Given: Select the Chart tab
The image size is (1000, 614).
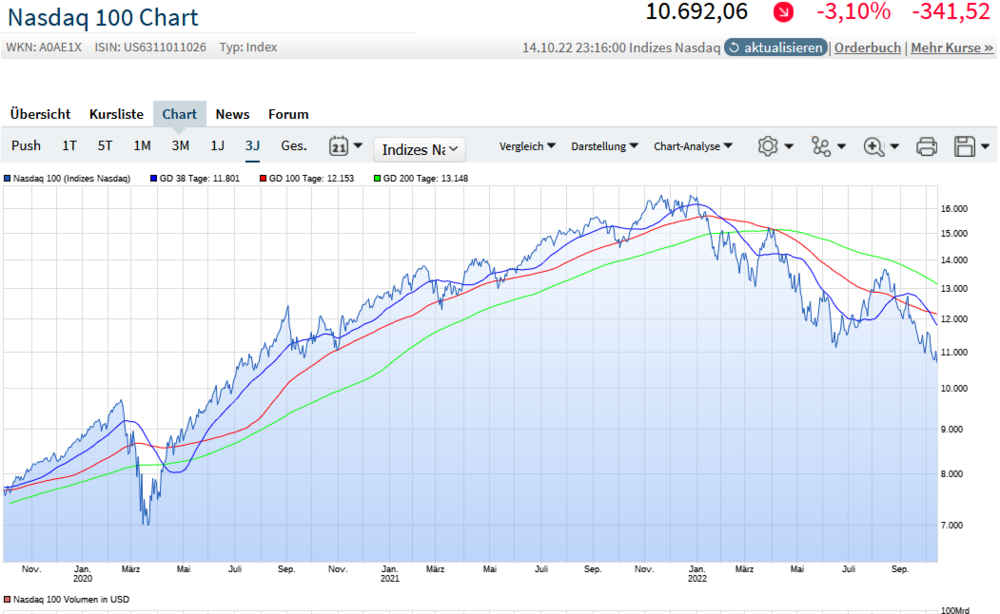Looking at the screenshot, I should coord(179,114).
